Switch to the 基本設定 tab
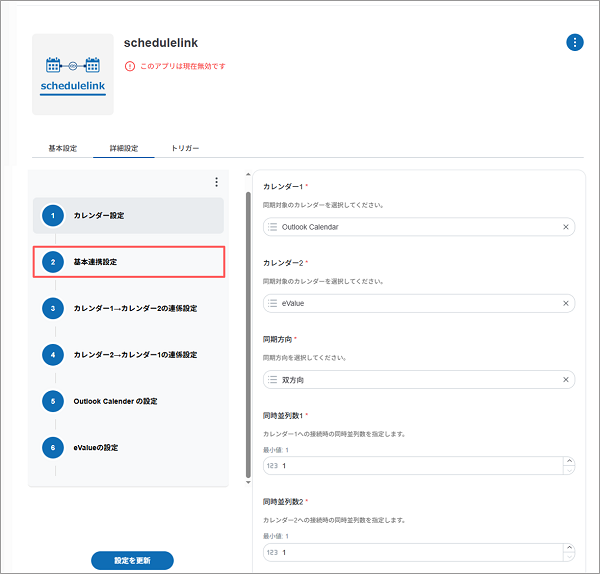The width and height of the screenshot is (600, 574). pyautogui.click(x=62, y=148)
